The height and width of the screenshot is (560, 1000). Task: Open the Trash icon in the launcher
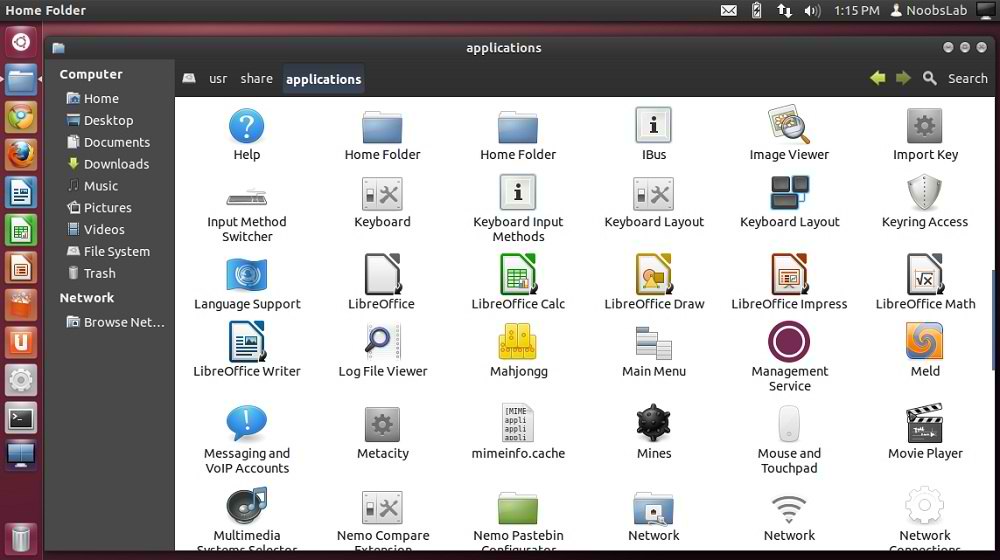click(20, 538)
